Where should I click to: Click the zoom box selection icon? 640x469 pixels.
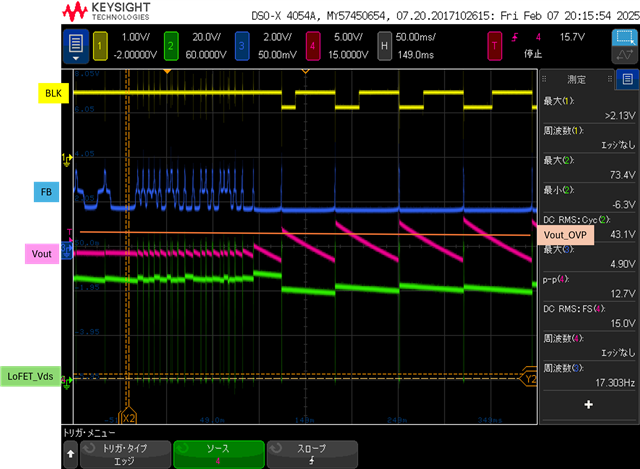click(x=624, y=37)
